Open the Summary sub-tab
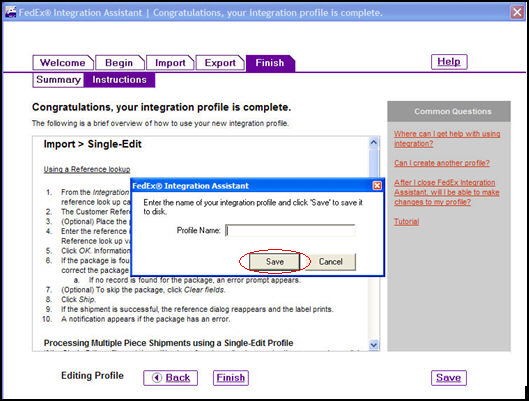The image size is (529, 401). tap(58, 80)
